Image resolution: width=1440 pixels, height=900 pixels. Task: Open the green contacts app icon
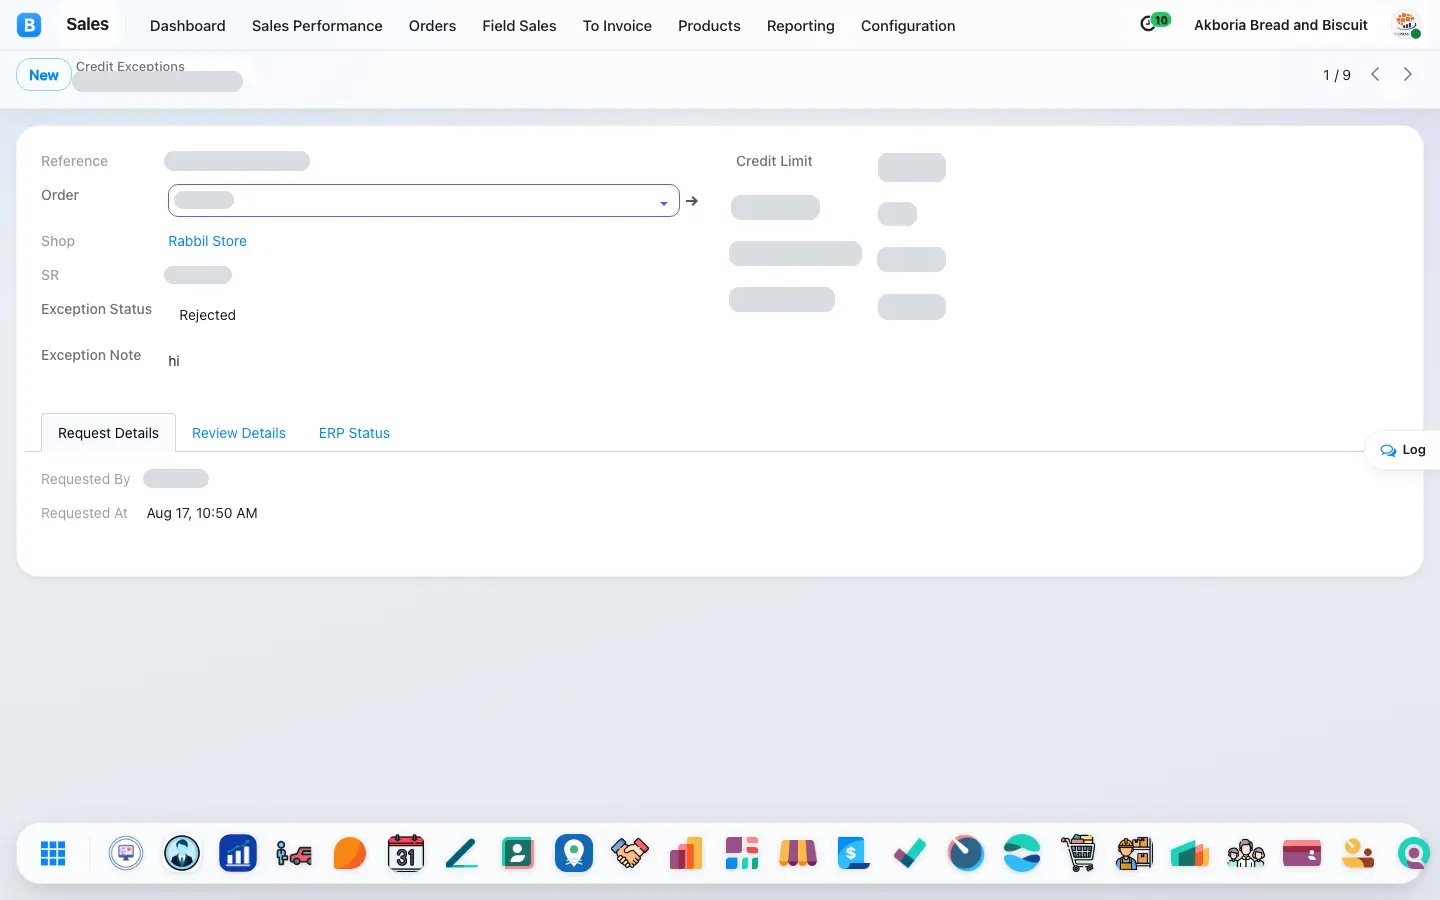coord(518,853)
